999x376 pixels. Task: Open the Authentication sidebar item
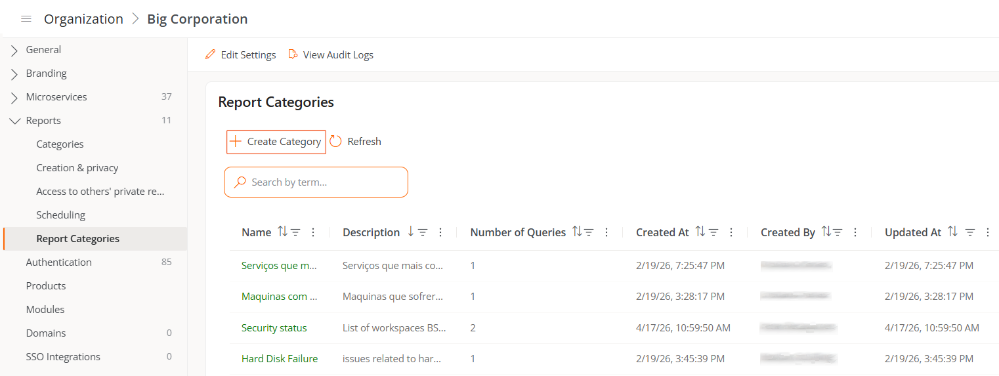click(x=59, y=262)
